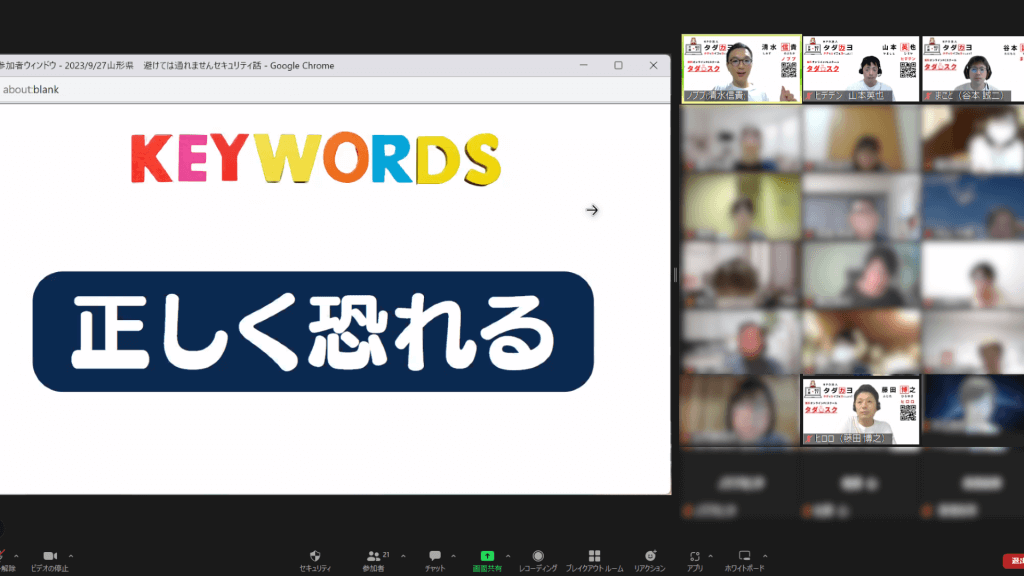
Task: Start レコーディング (Recording) from the toolbar
Action: click(538, 556)
